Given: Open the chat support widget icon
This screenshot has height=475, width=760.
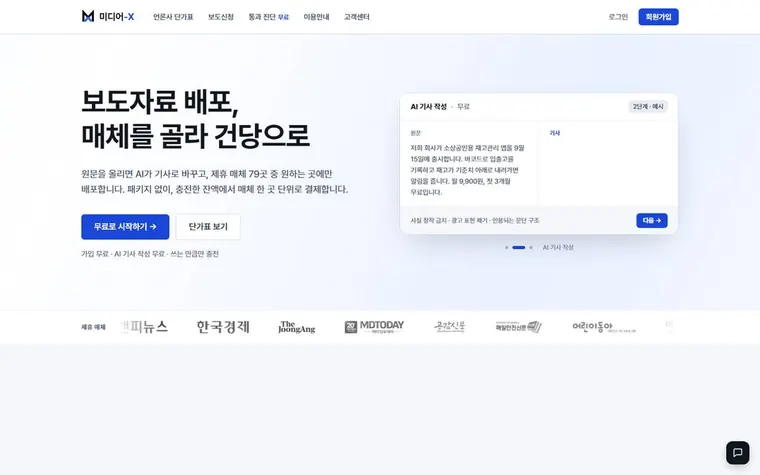Looking at the screenshot, I should click(x=737, y=453).
